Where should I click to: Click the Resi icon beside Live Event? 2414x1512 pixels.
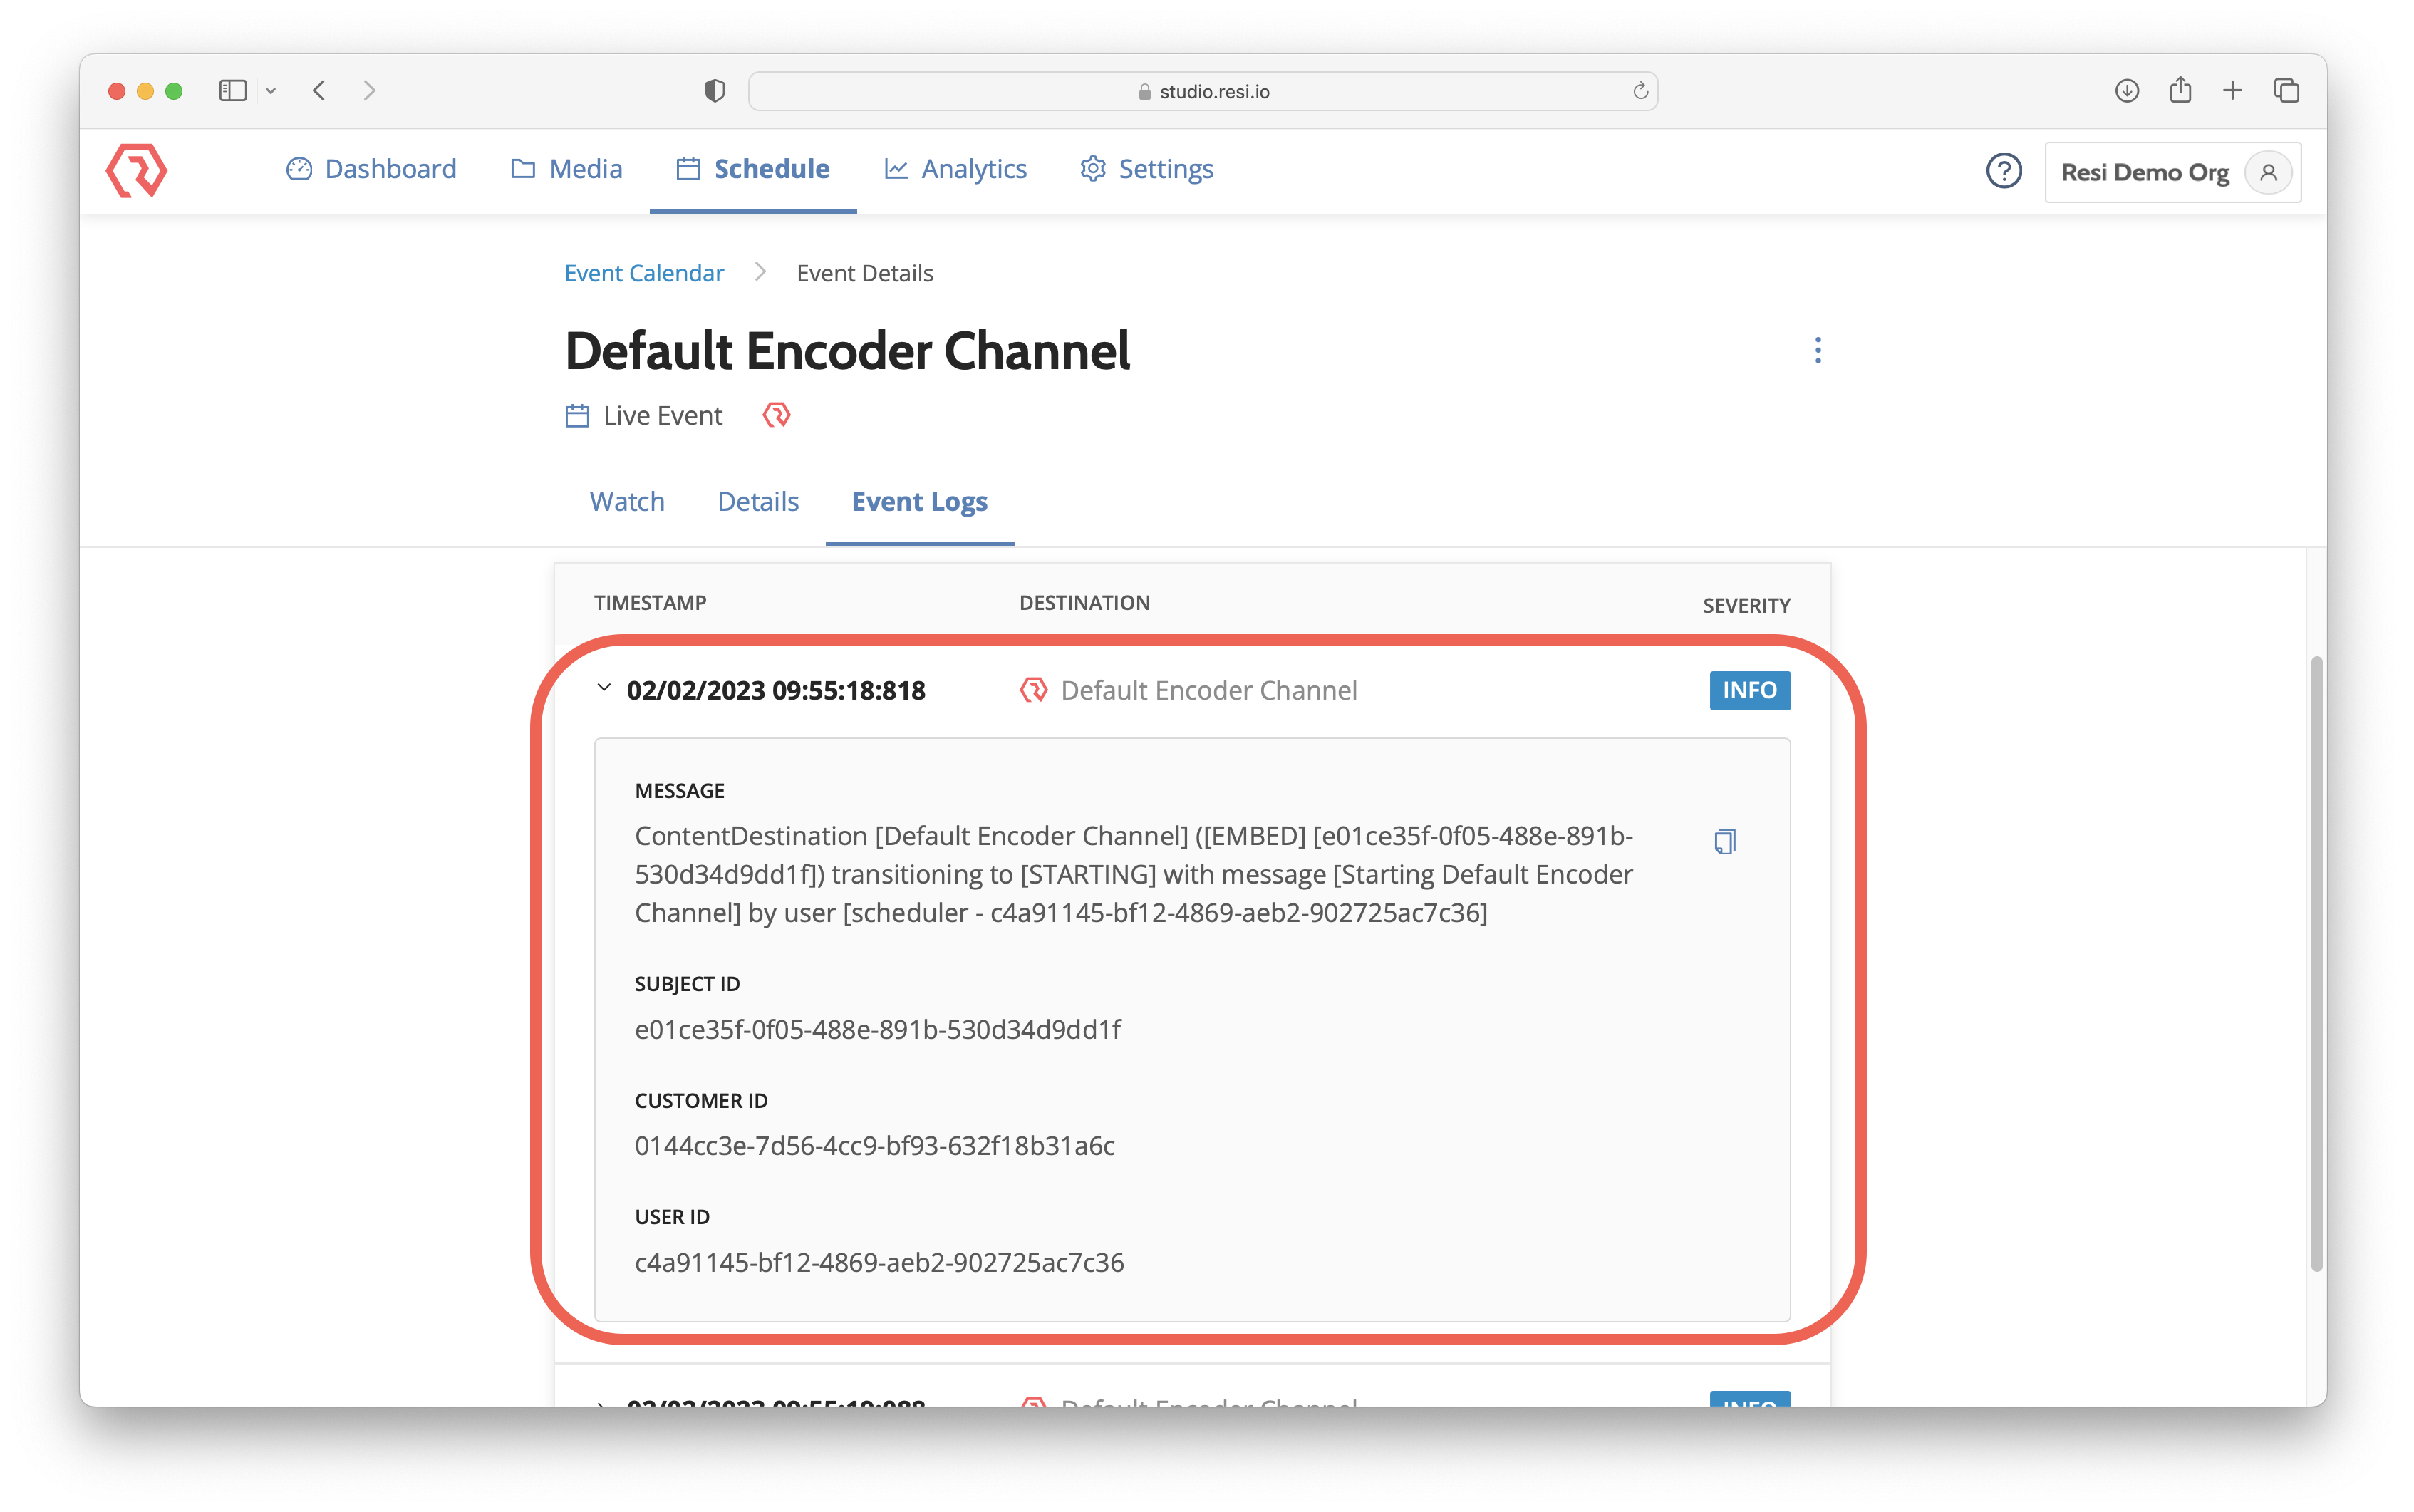click(x=777, y=415)
